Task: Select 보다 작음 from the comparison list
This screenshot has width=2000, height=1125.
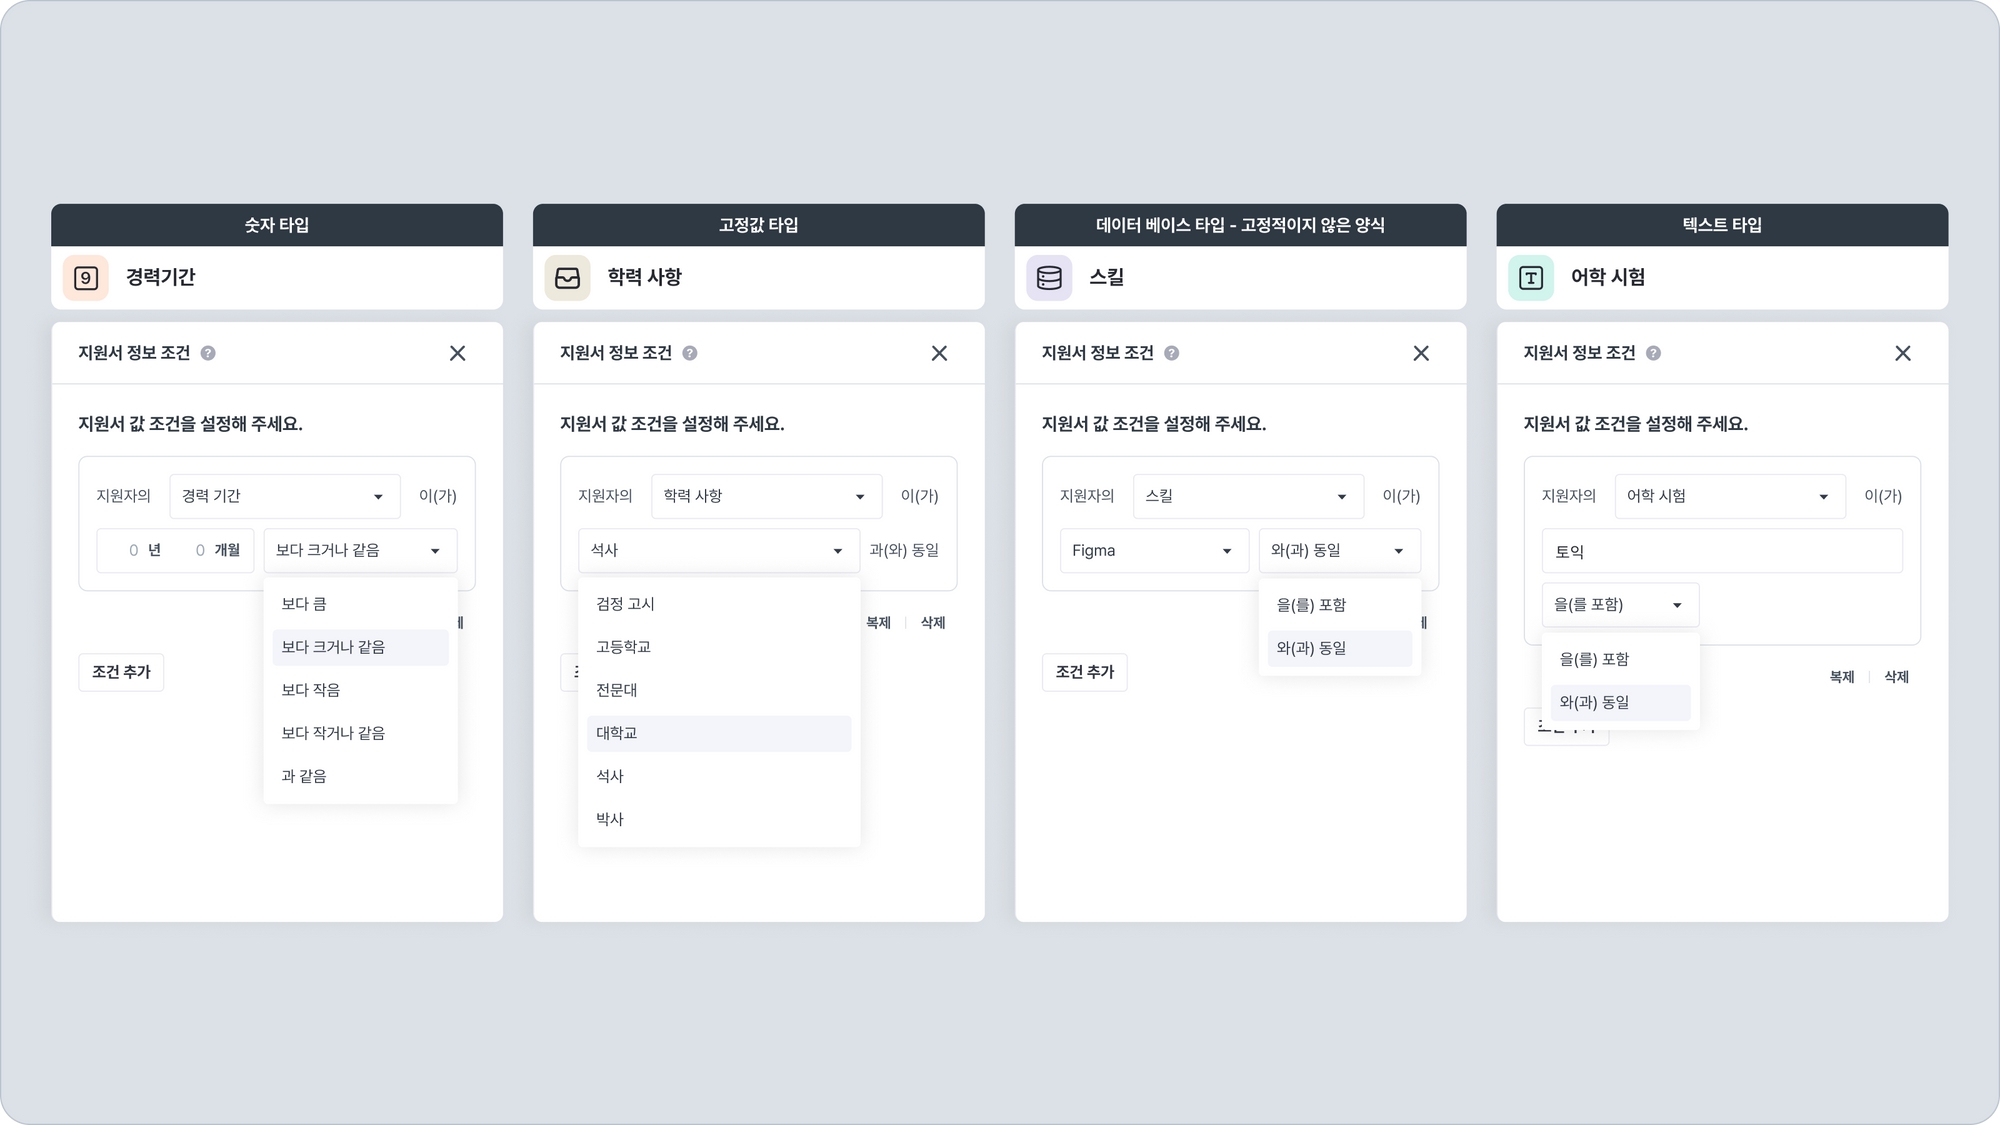Action: click(x=311, y=690)
